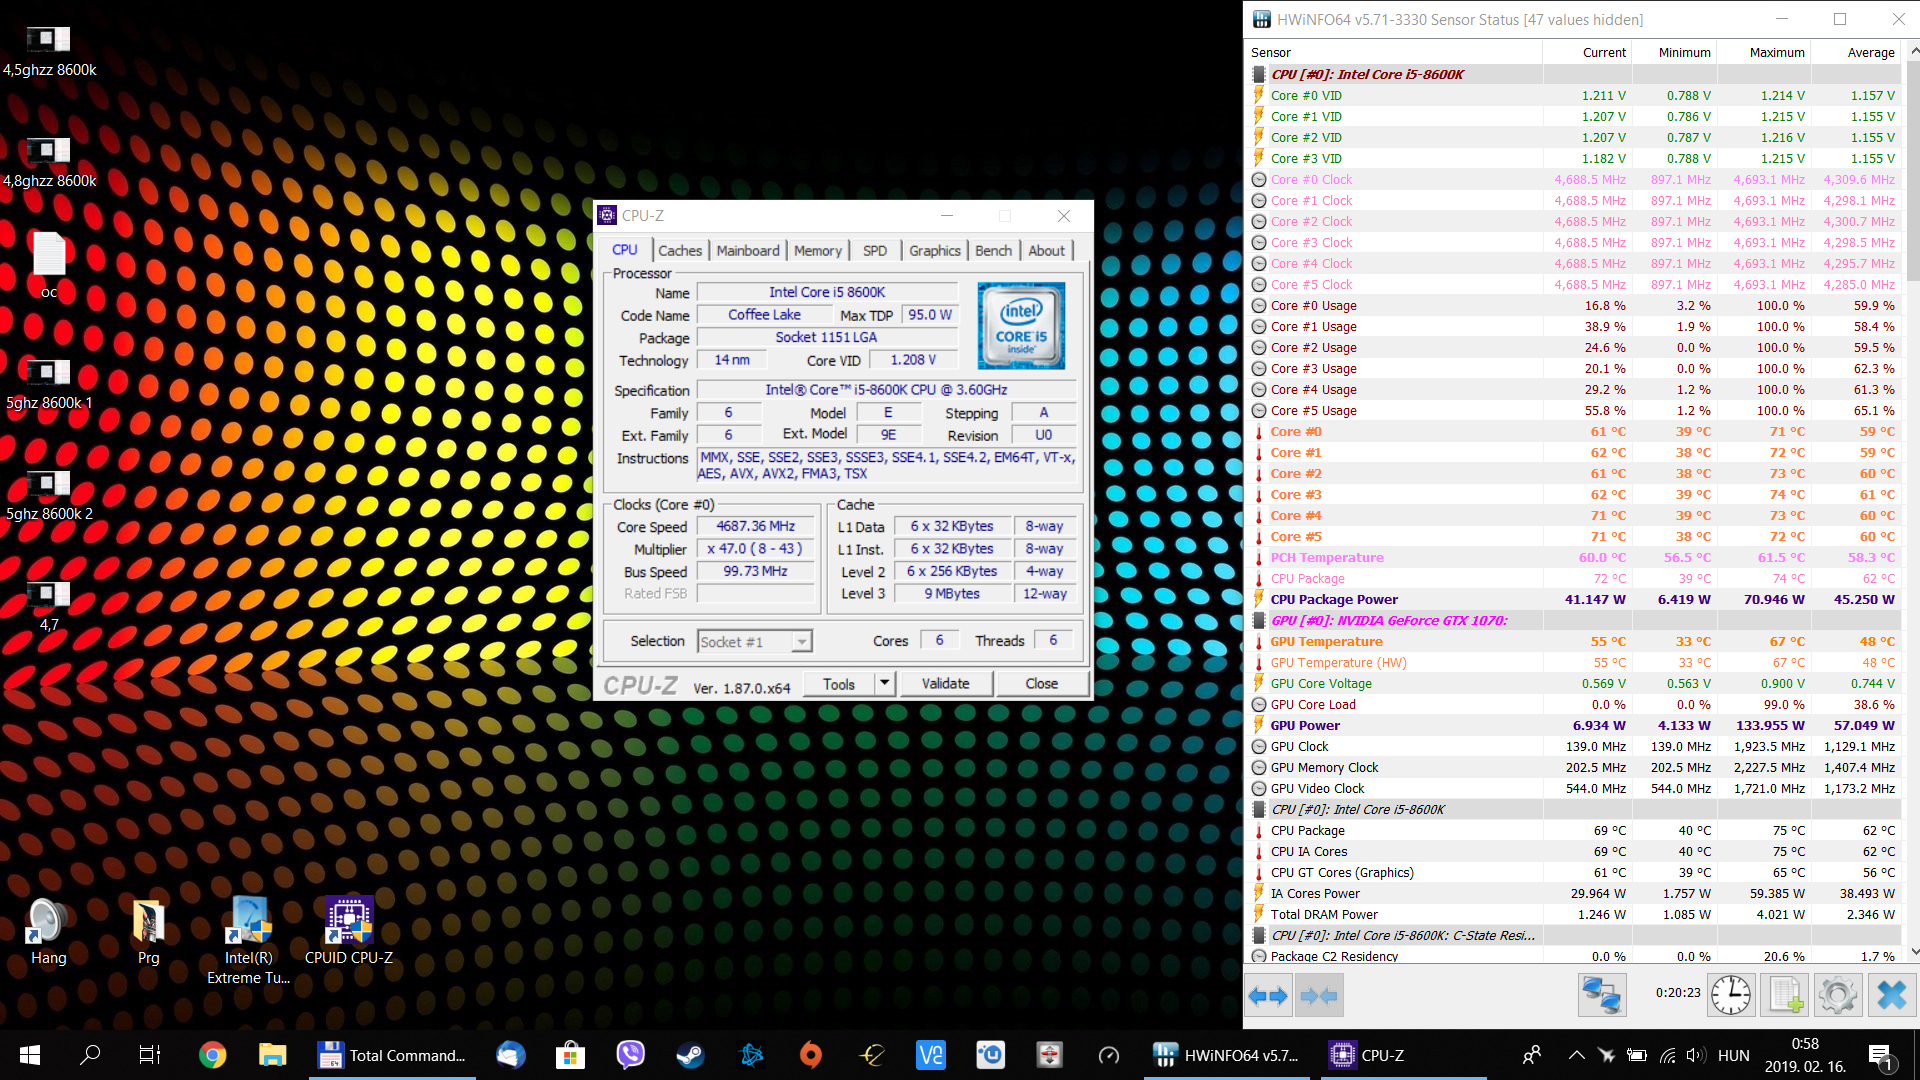Show hidden system tray icons chevron
The height and width of the screenshot is (1080, 1920).
(x=1576, y=1055)
